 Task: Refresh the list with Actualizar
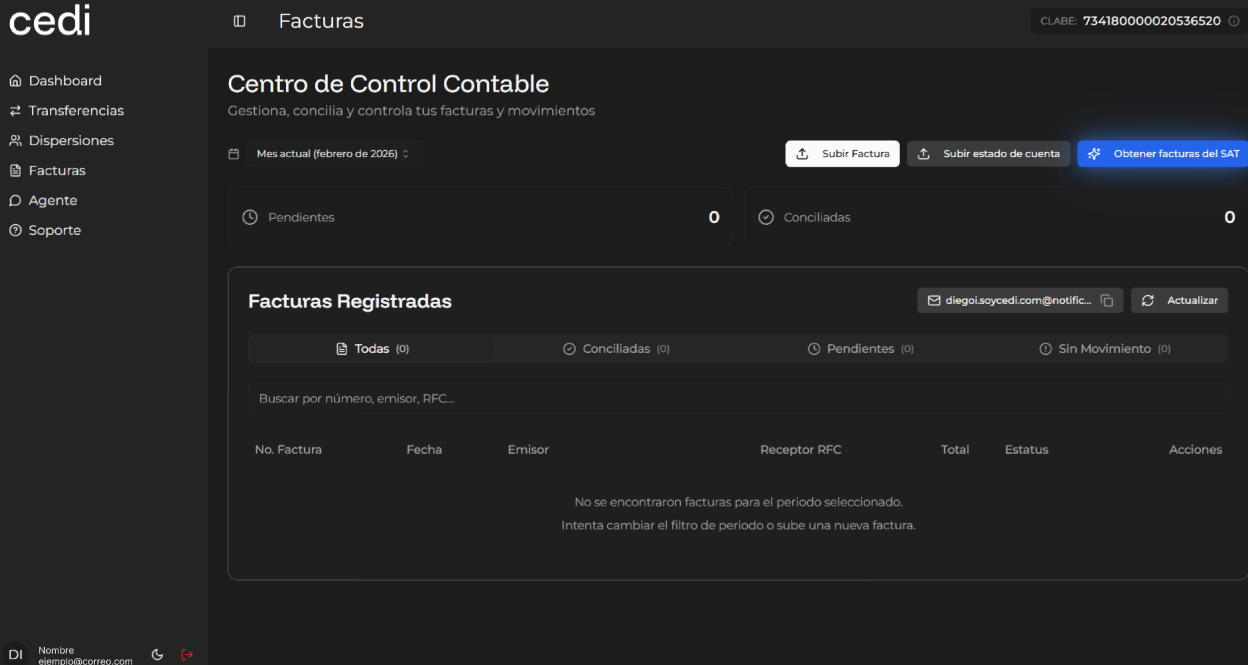[1180, 300]
